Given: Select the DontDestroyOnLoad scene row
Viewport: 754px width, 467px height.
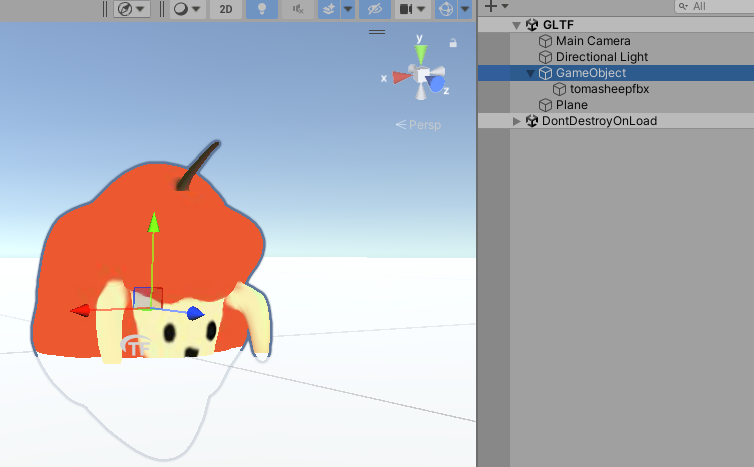Looking at the screenshot, I should tap(616, 121).
